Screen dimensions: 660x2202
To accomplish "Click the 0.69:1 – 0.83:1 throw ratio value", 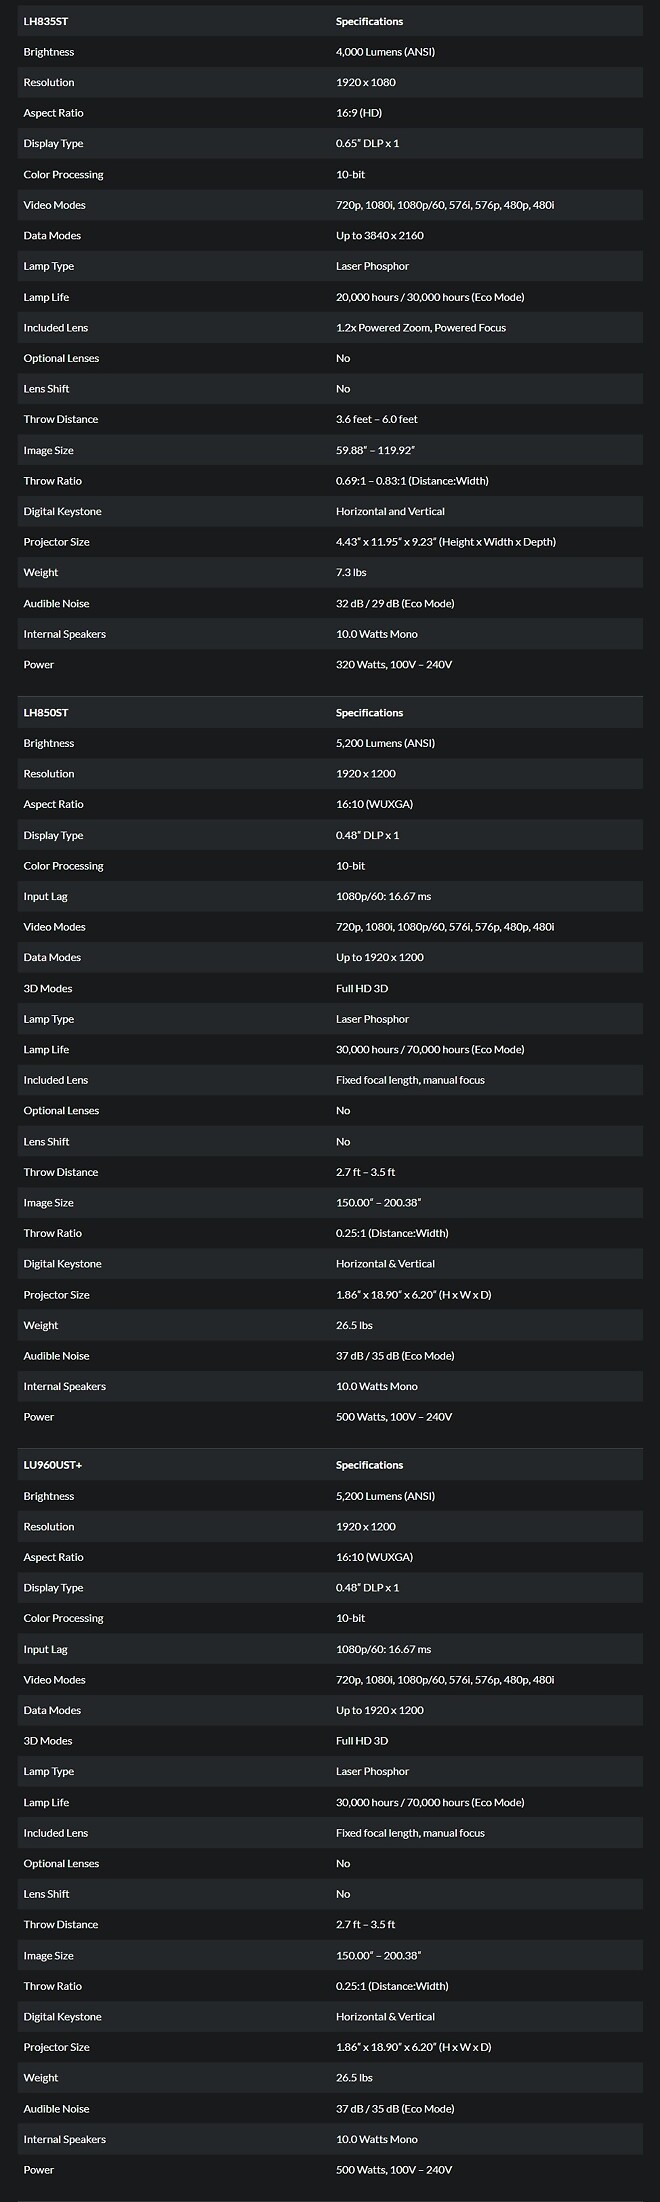I will coord(412,481).
